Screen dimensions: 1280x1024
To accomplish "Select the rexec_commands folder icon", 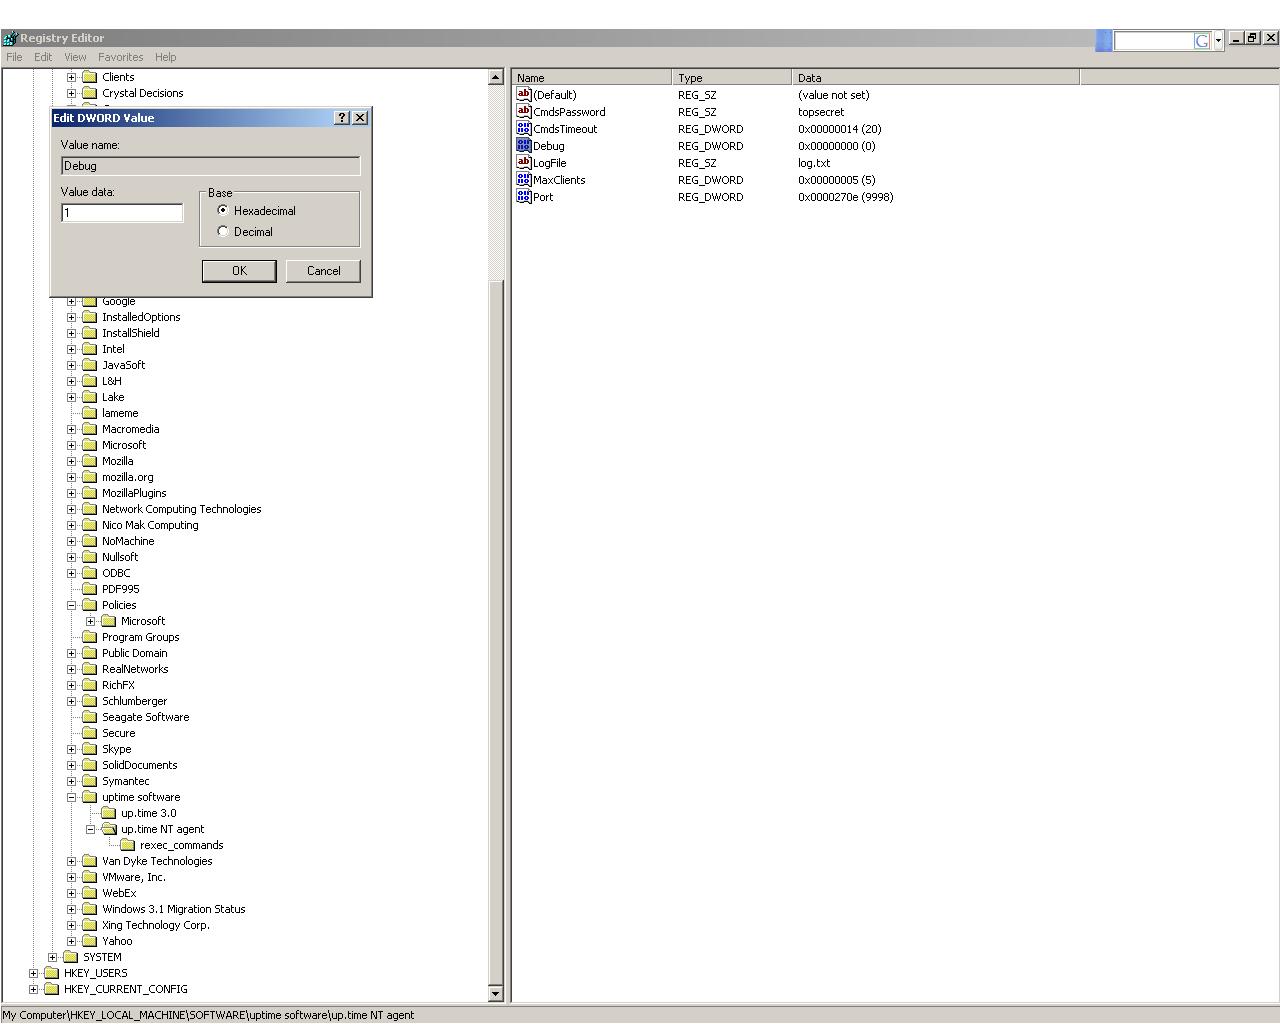I will (x=127, y=845).
